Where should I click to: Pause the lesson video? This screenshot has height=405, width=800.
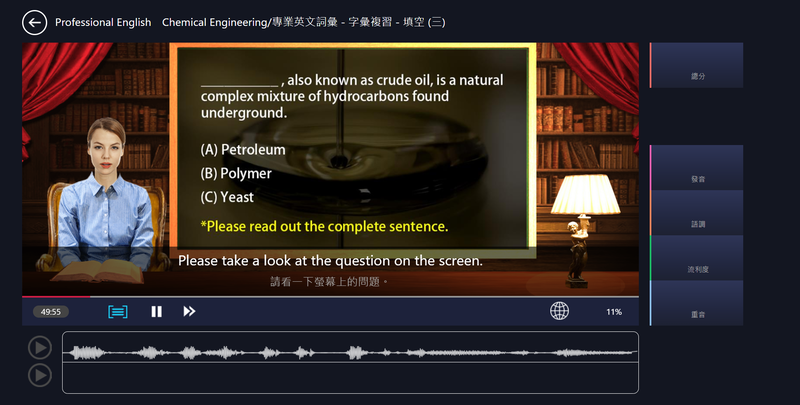(x=157, y=312)
